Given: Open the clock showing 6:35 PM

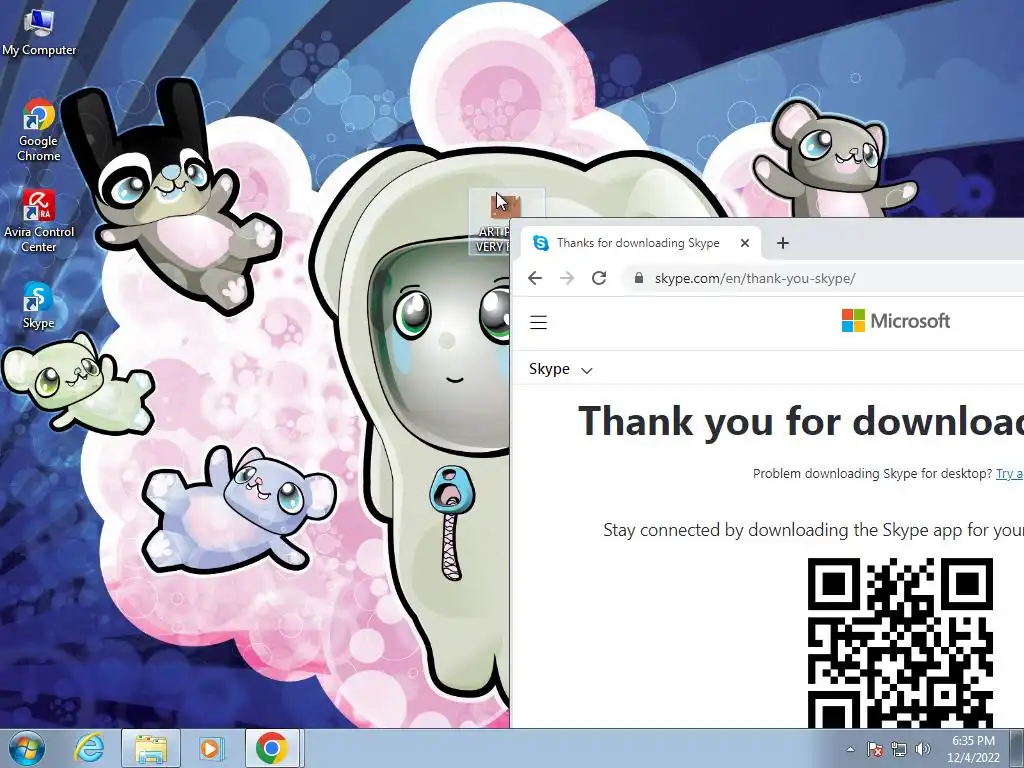Looking at the screenshot, I should click(973, 749).
